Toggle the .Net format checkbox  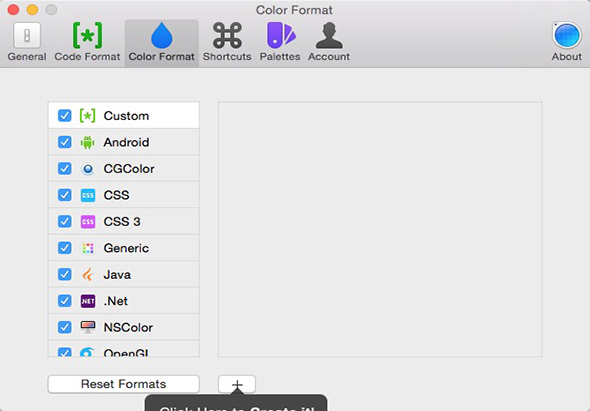pos(65,301)
